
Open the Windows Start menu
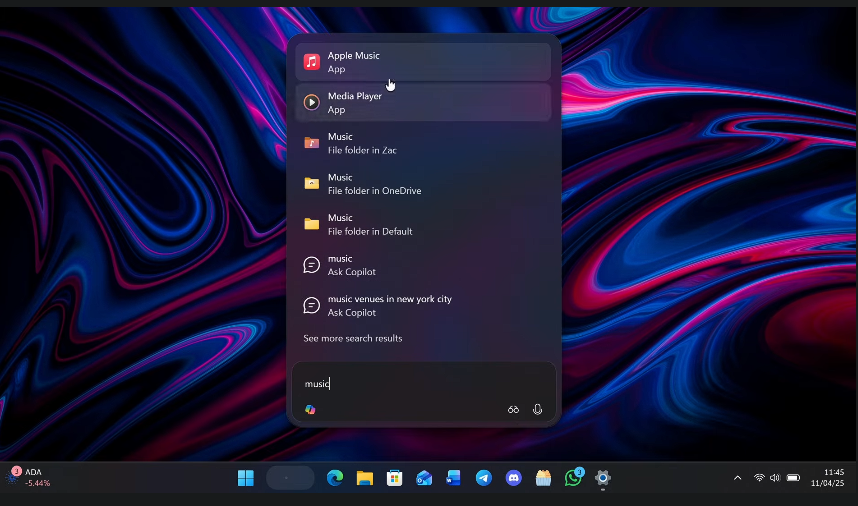tap(246, 478)
